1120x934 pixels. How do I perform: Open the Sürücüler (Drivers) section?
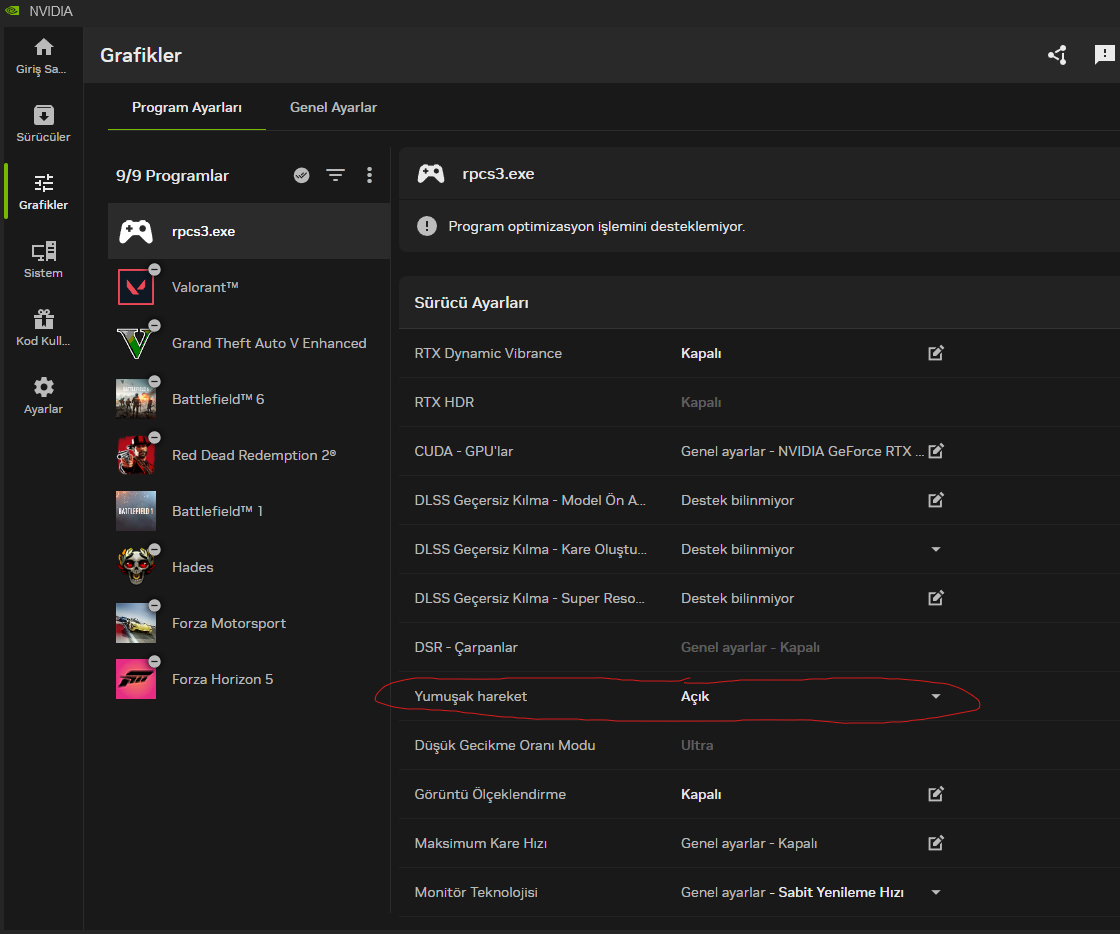pyautogui.click(x=44, y=123)
